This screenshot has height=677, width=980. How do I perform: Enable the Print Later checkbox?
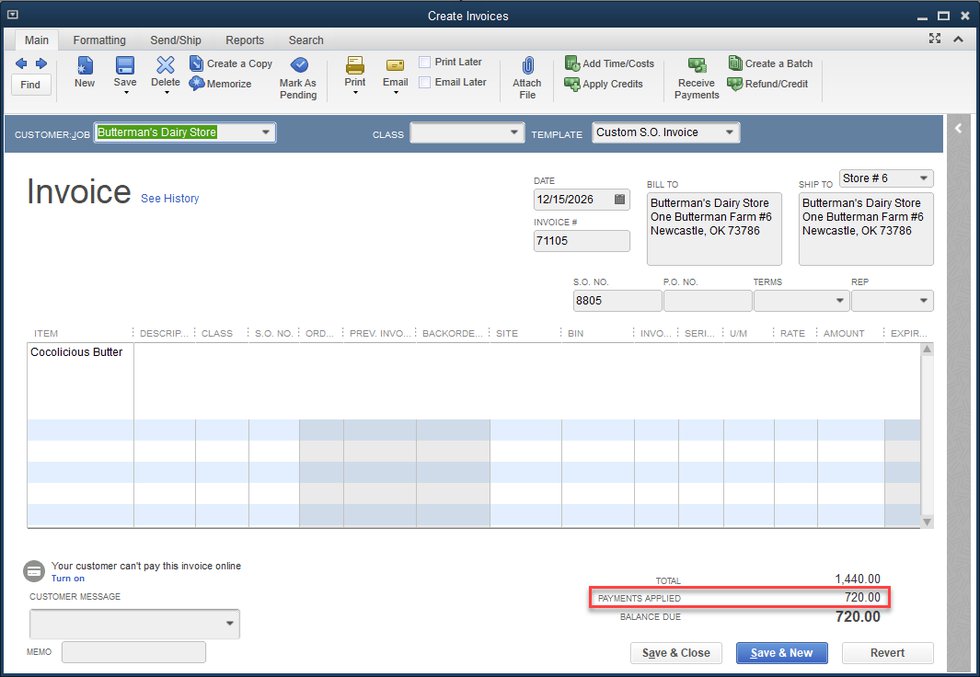coord(425,62)
